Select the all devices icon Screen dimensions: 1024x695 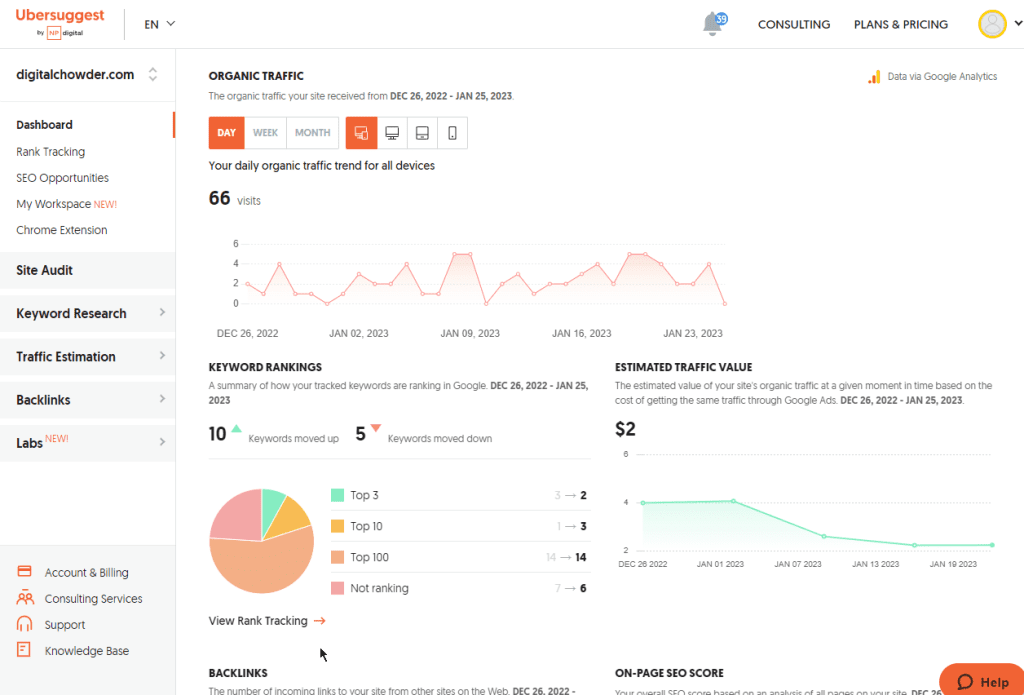pyautogui.click(x=361, y=133)
